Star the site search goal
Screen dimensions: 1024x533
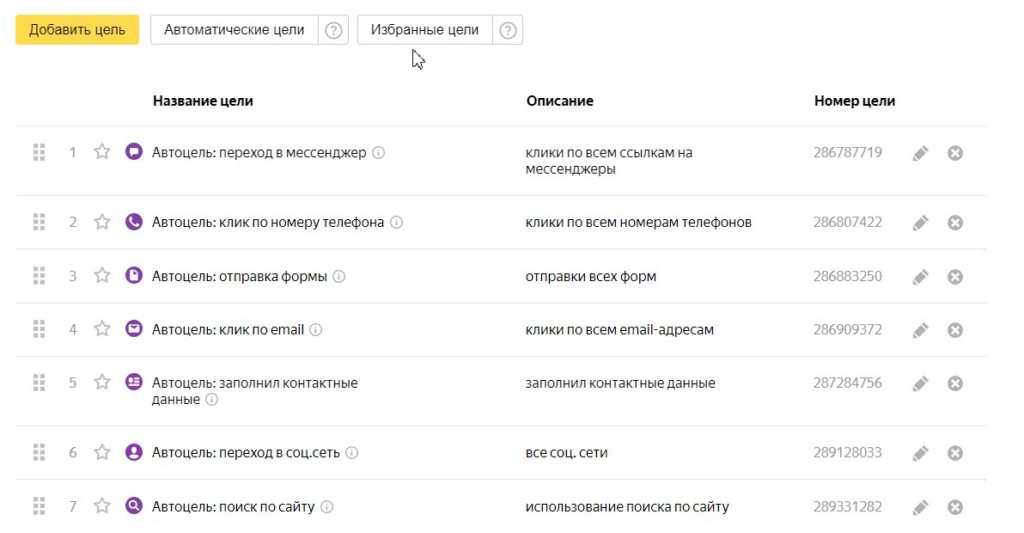pos(102,506)
